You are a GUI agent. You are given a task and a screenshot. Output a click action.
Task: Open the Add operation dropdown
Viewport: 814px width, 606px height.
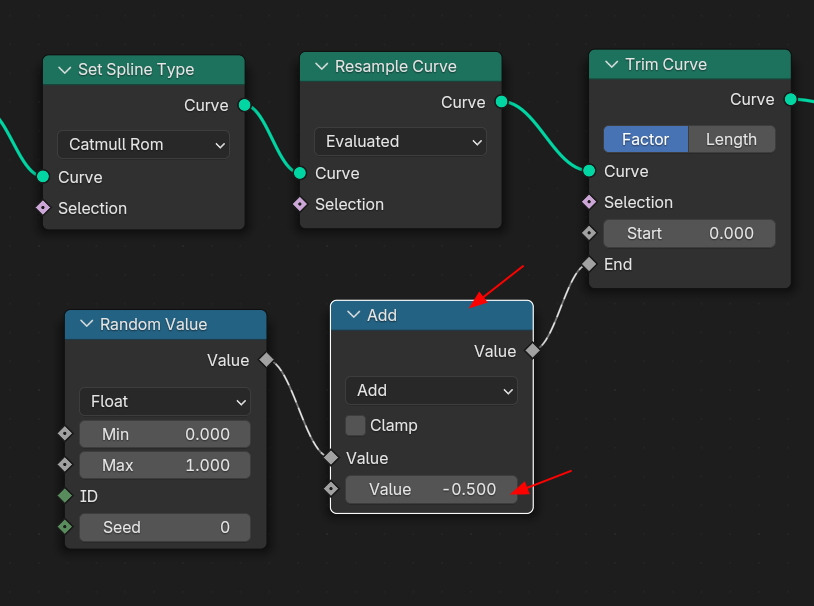point(431,390)
